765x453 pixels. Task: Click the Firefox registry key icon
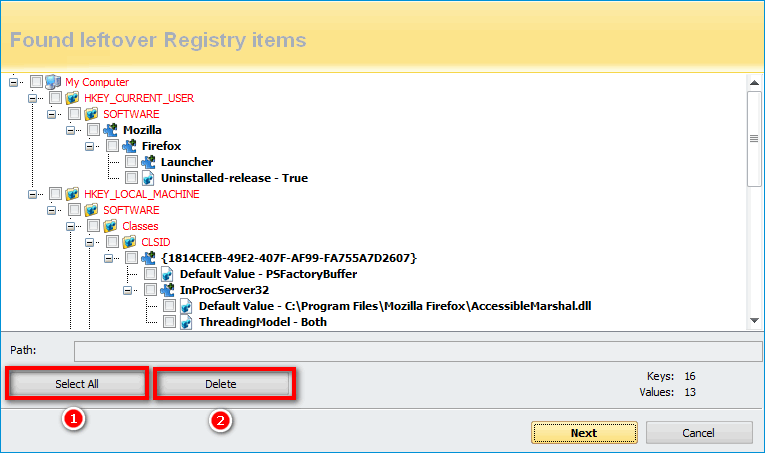[129, 146]
